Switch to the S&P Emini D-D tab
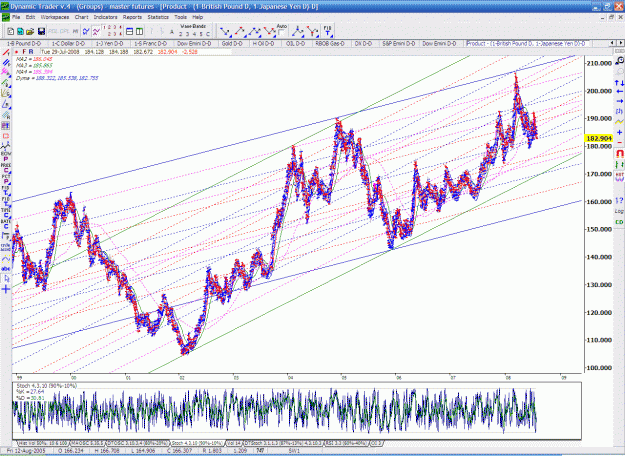 tap(398, 43)
